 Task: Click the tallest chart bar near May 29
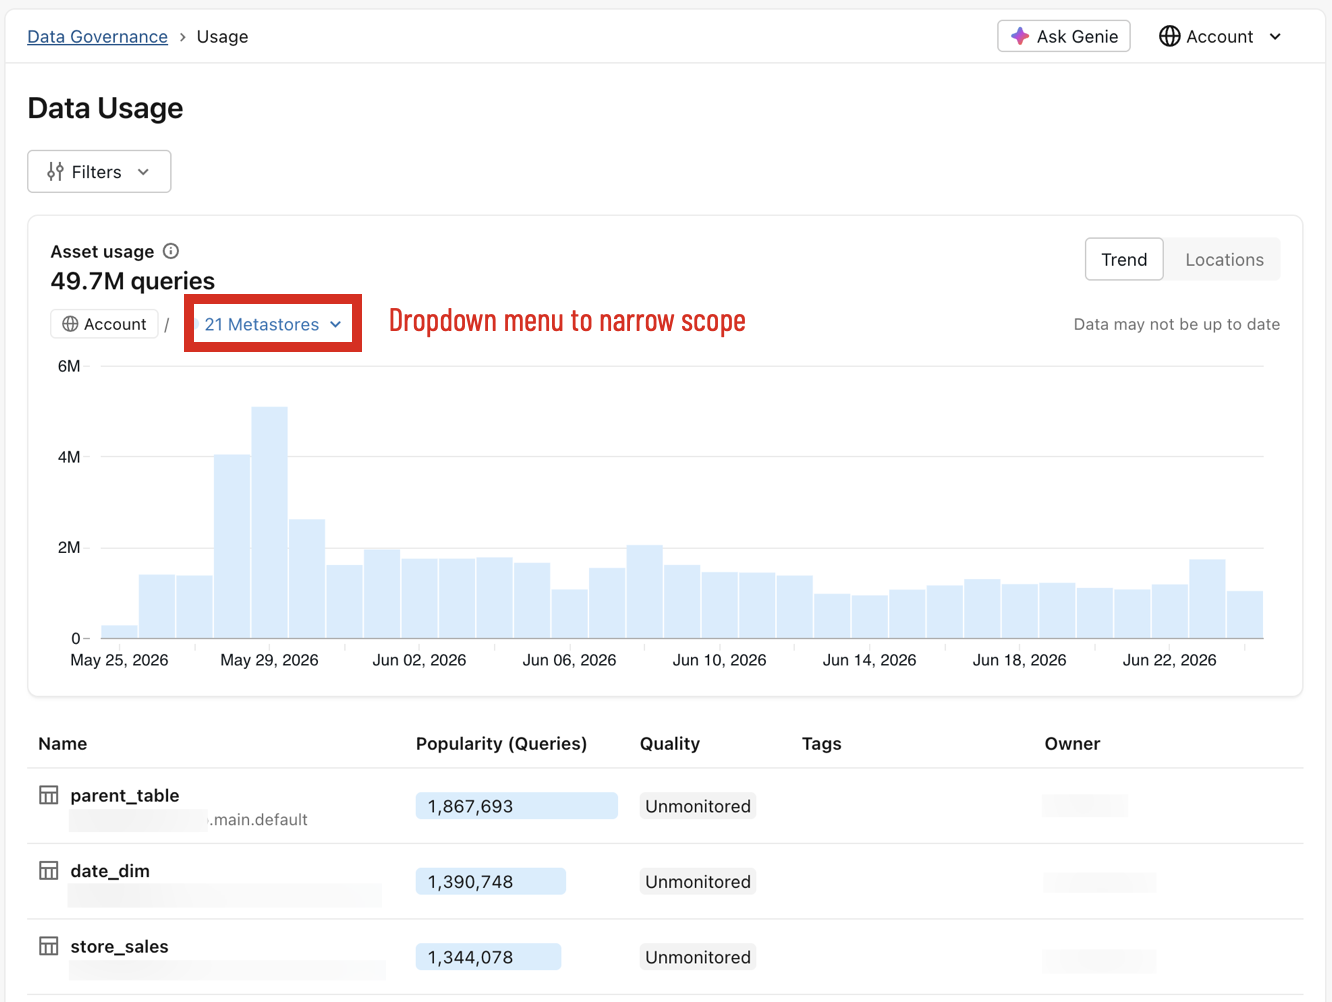pyautogui.click(x=270, y=522)
